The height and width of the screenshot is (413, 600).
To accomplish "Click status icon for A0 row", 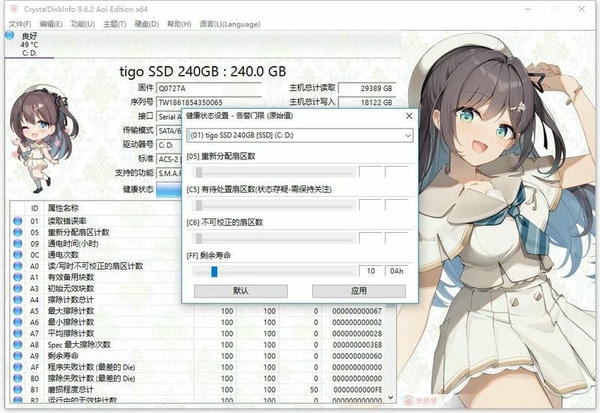I will tap(17, 266).
